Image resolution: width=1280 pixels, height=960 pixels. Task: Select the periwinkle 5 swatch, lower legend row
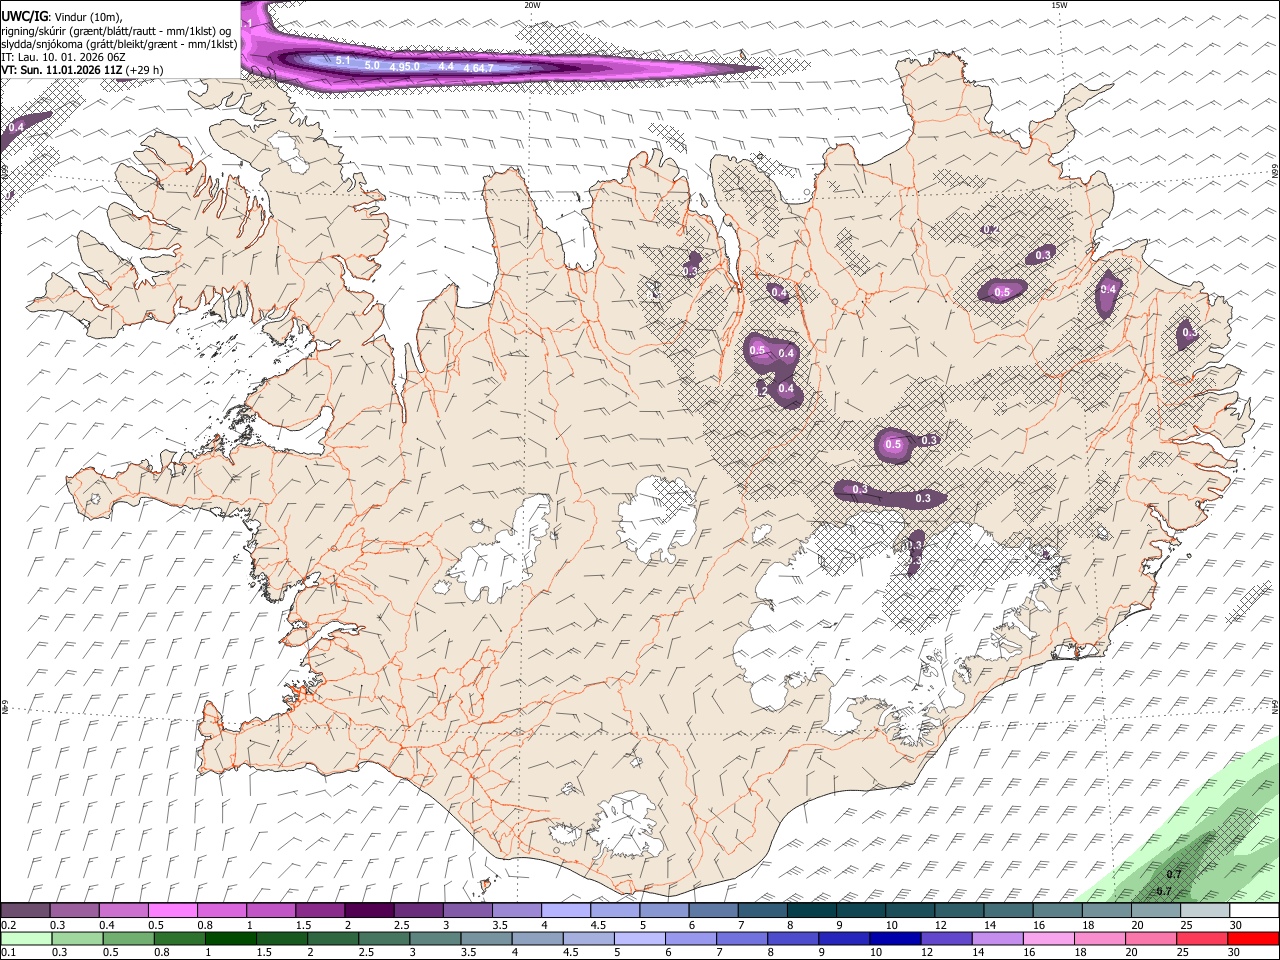[x=639, y=939]
